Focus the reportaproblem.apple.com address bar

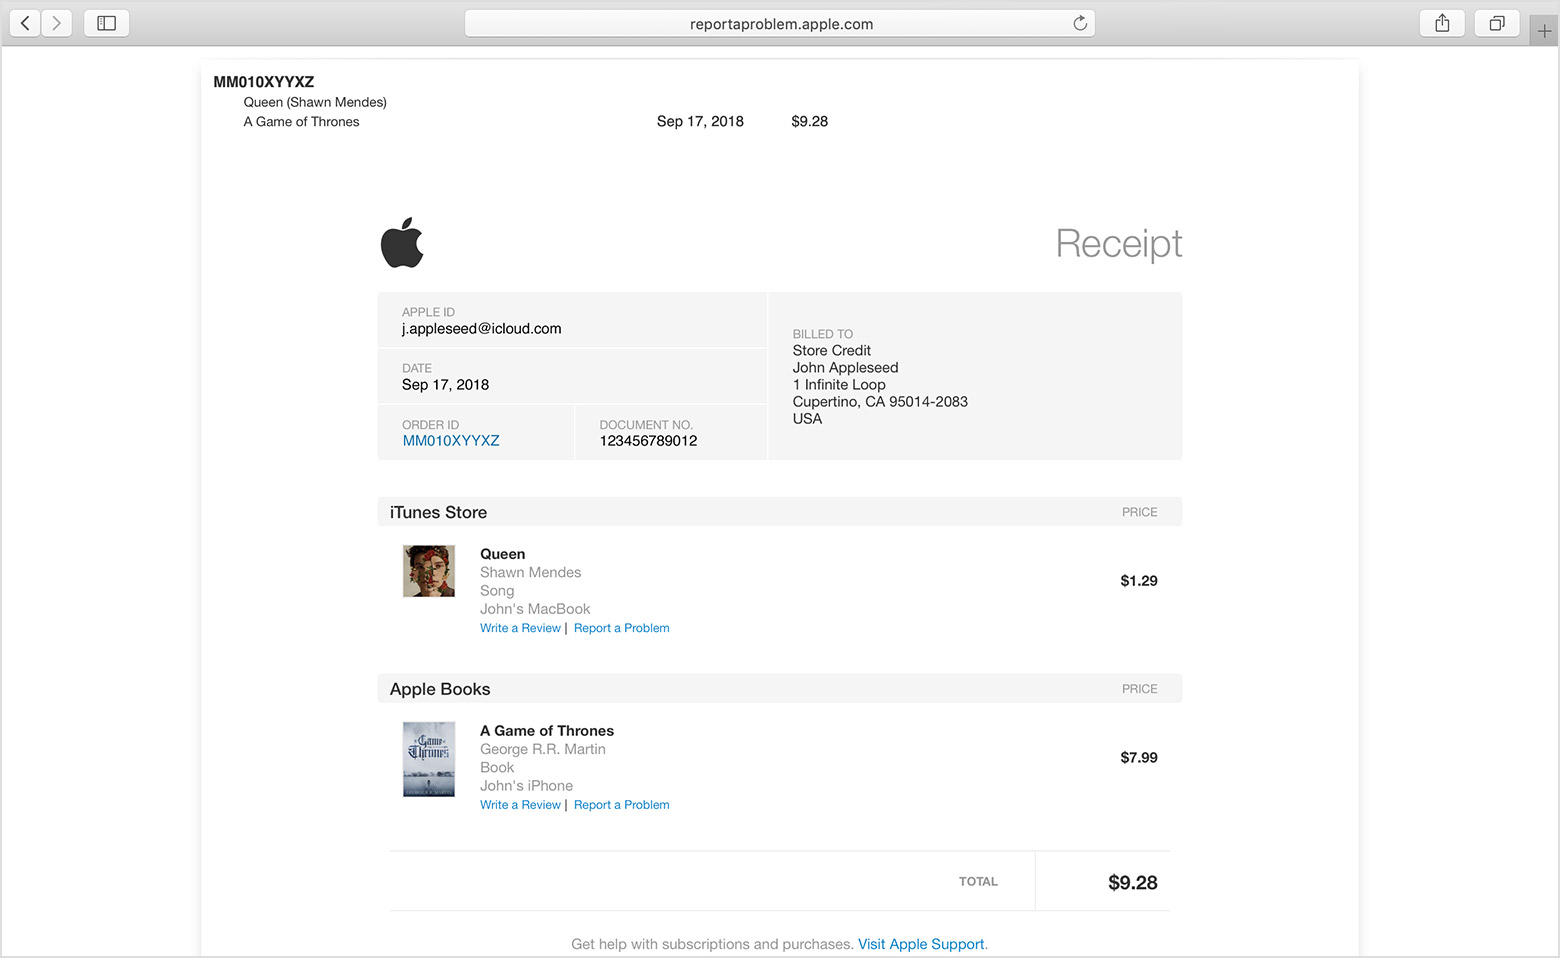[x=780, y=24]
